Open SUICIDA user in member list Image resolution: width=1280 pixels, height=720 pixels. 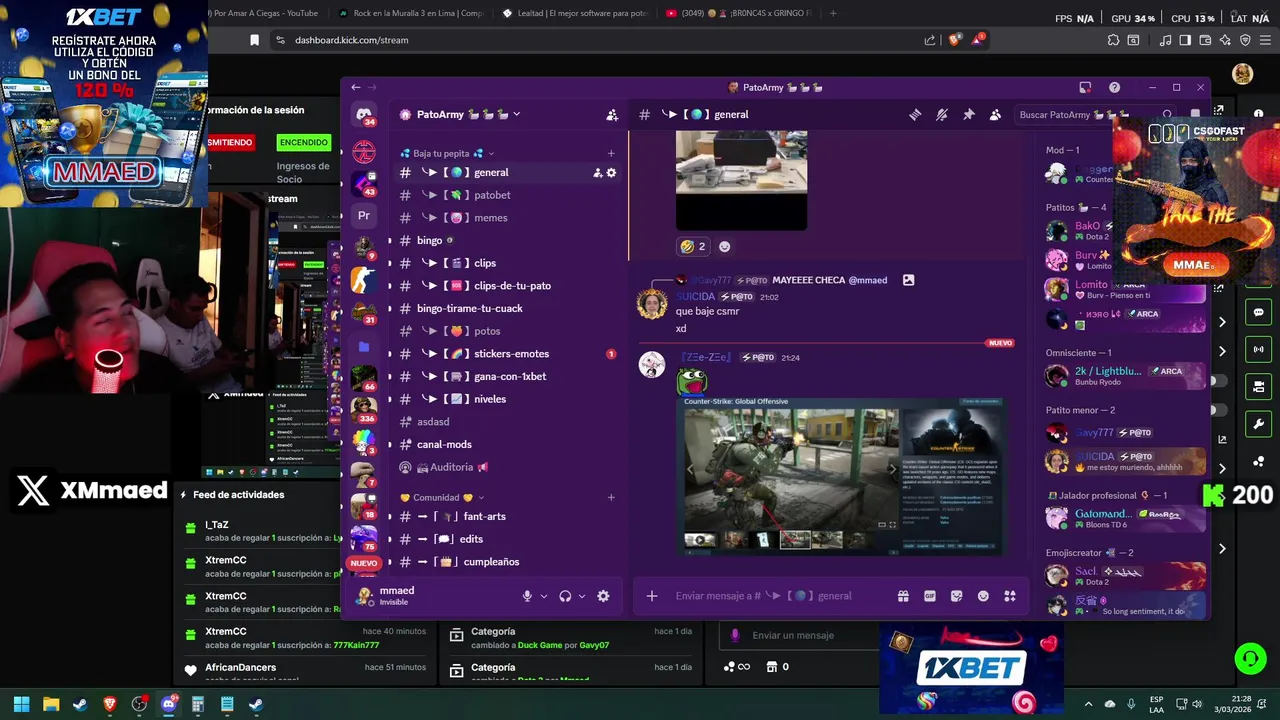1125,461
